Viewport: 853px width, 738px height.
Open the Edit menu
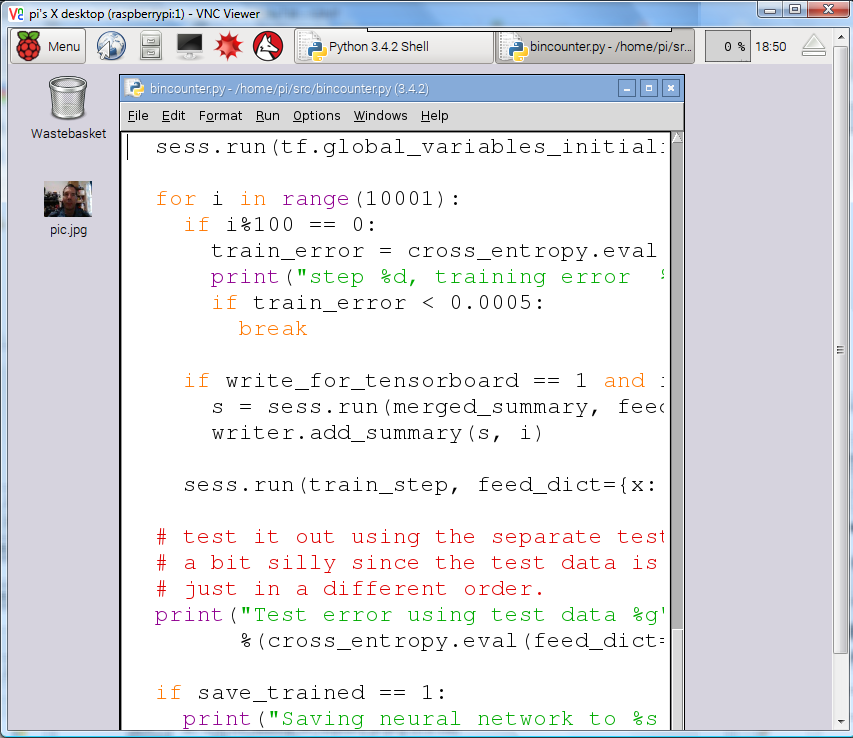173,115
